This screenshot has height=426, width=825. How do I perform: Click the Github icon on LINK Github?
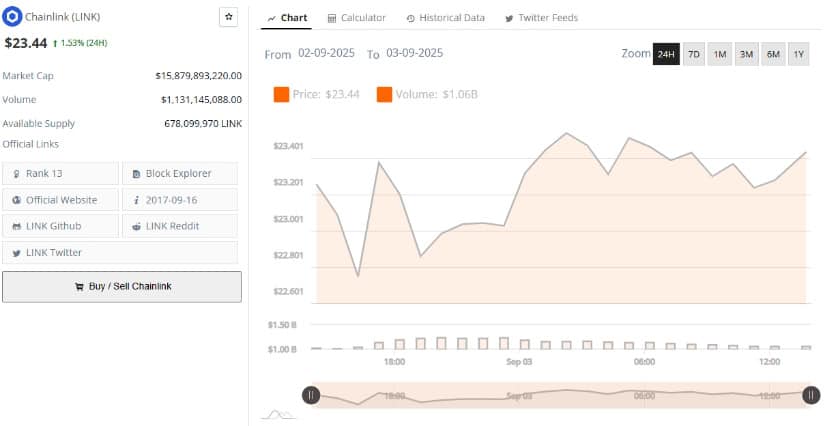(16, 226)
